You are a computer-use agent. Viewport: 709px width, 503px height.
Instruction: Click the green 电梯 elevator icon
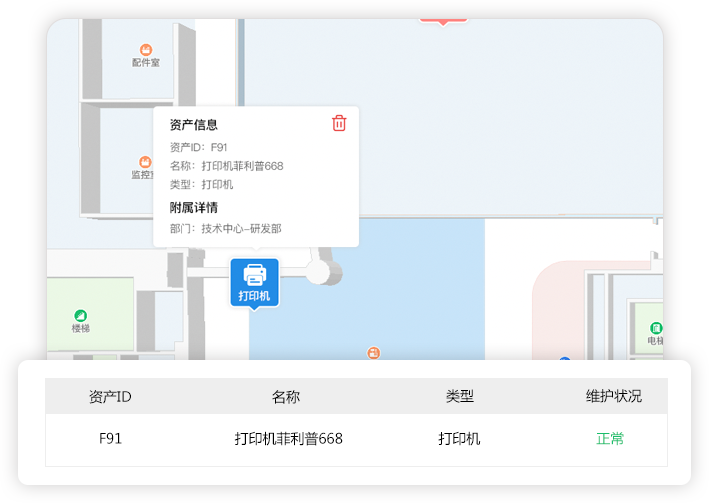coord(656,328)
